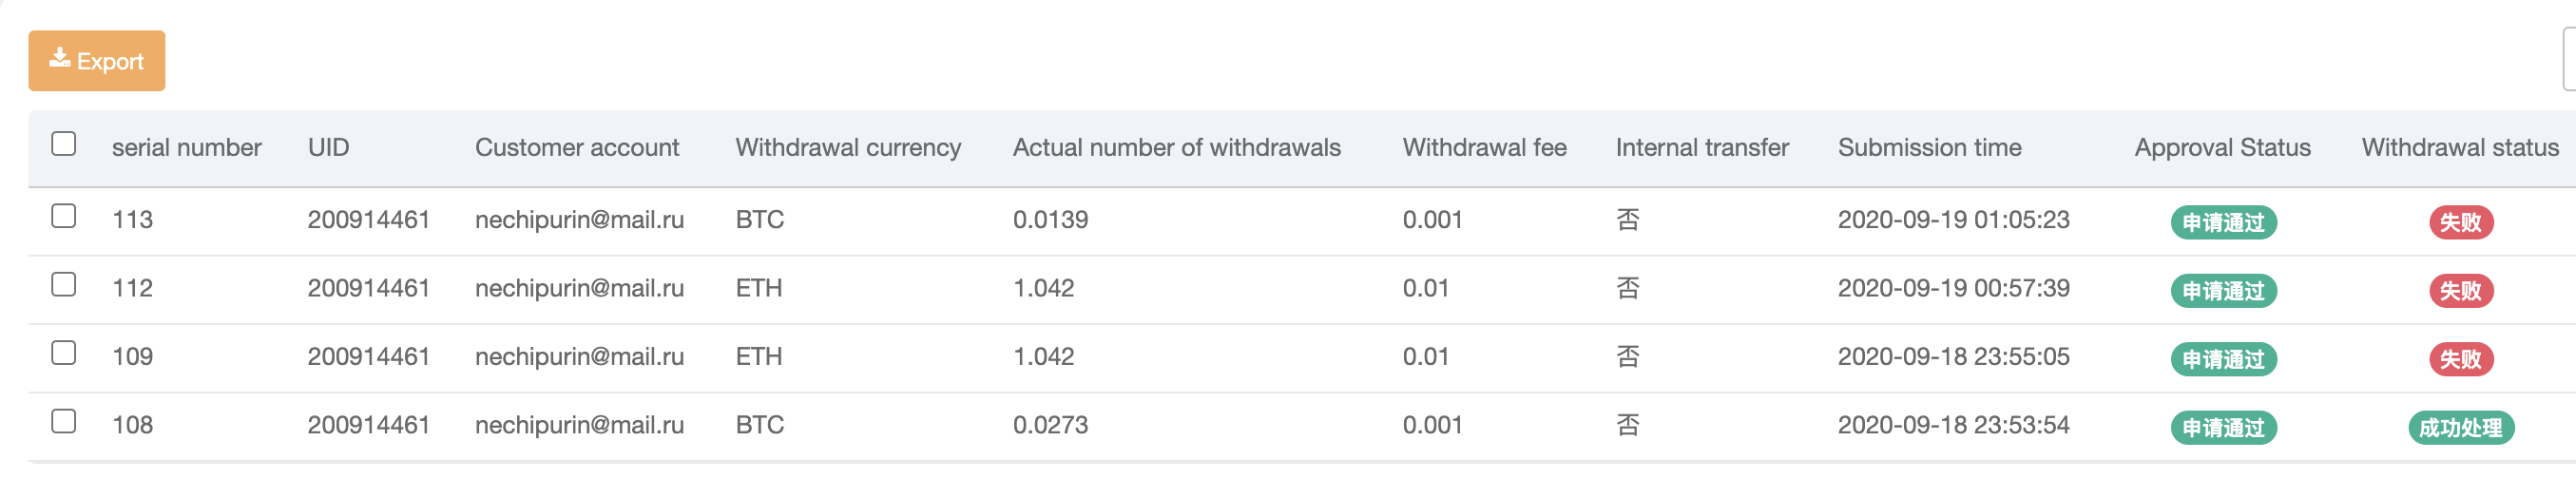Screen dimensions: 2576x479
Task: Click the Withdrawal currency column header
Action: coord(848,148)
